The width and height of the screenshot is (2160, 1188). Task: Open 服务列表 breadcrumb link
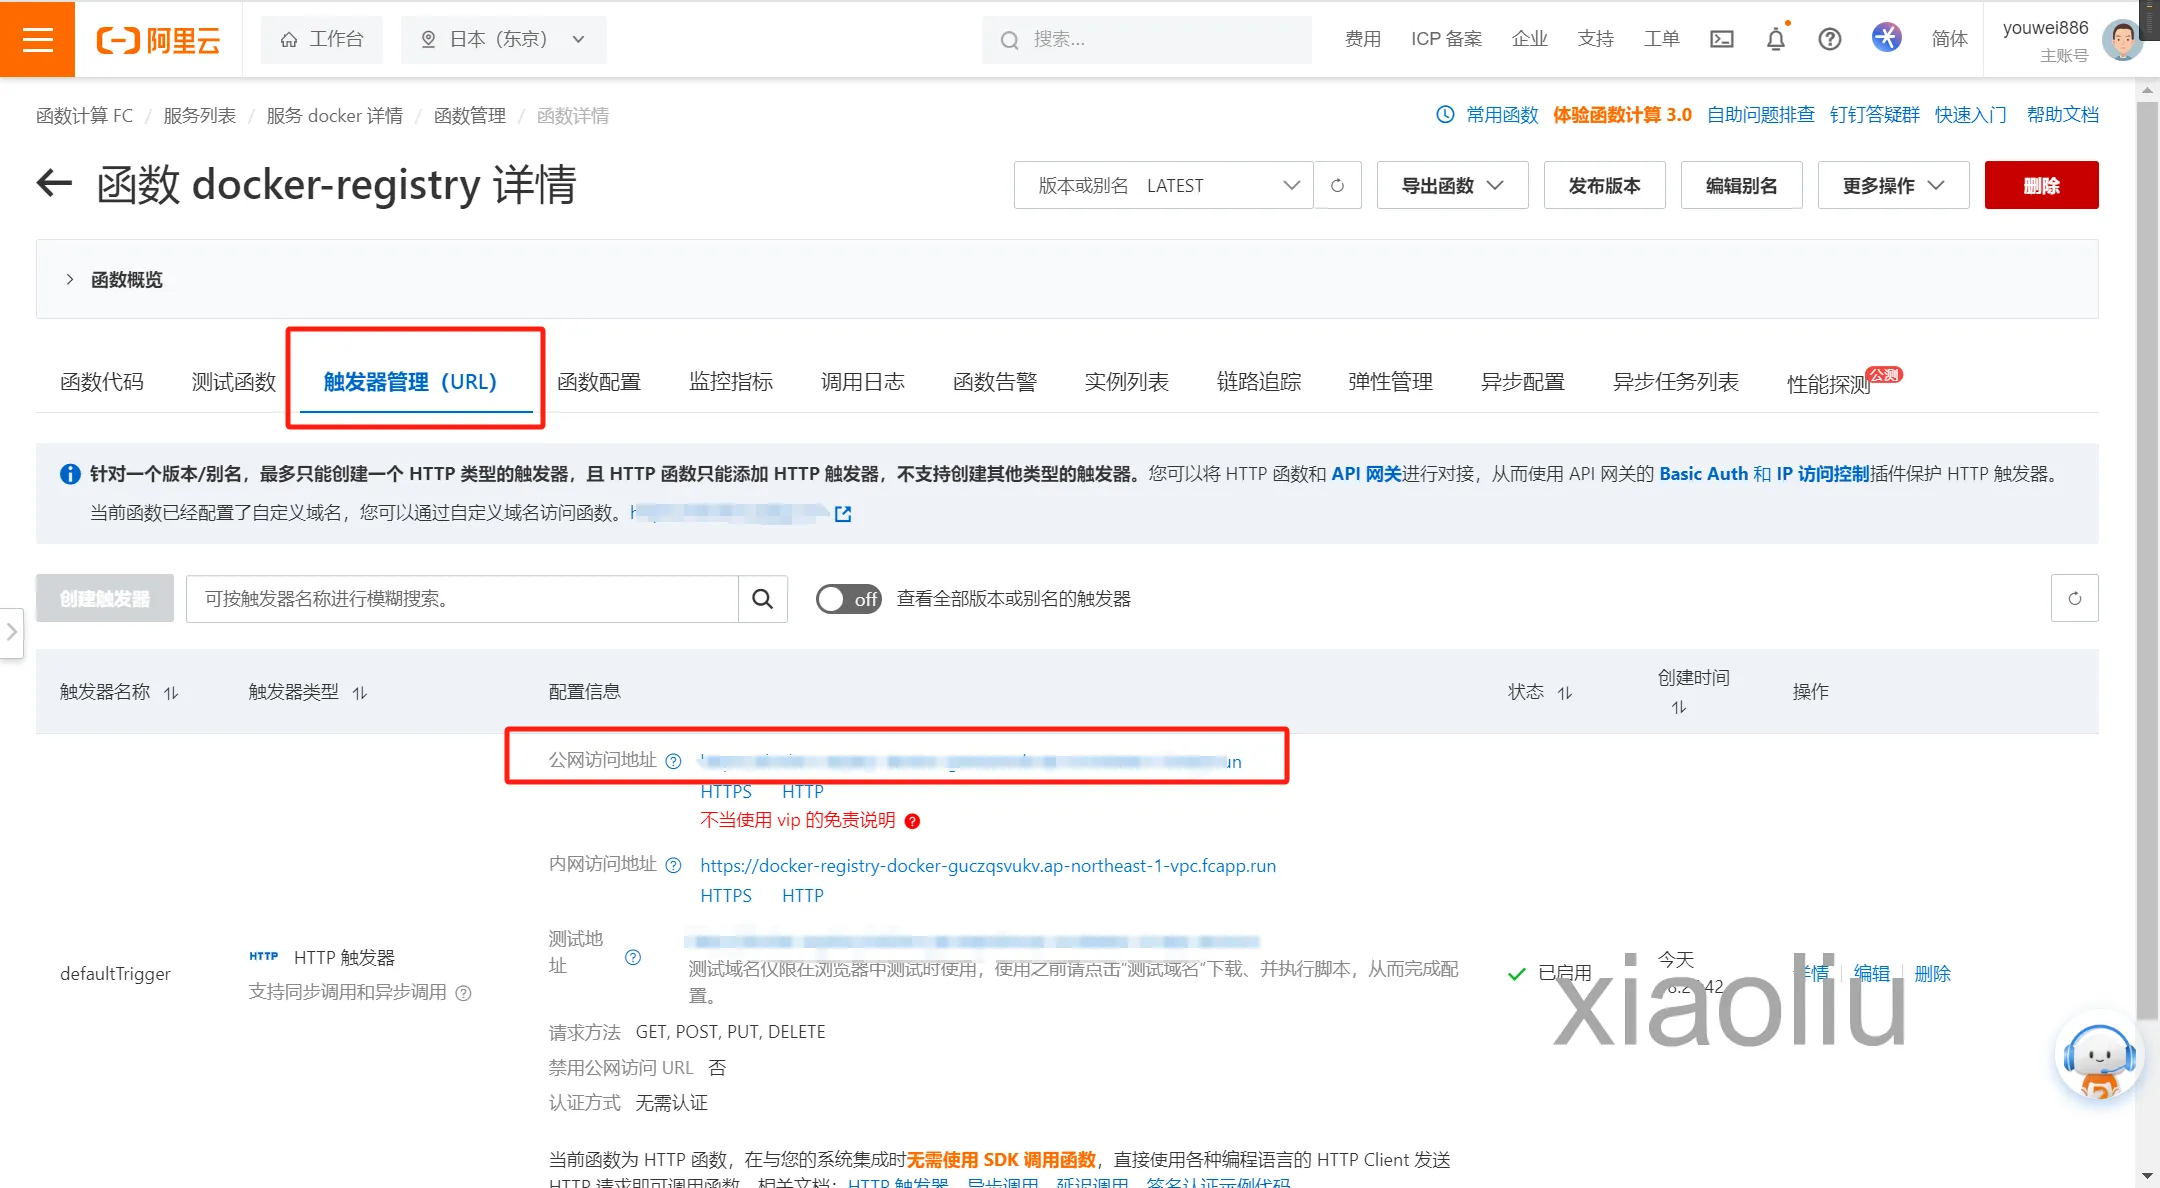pos(199,116)
